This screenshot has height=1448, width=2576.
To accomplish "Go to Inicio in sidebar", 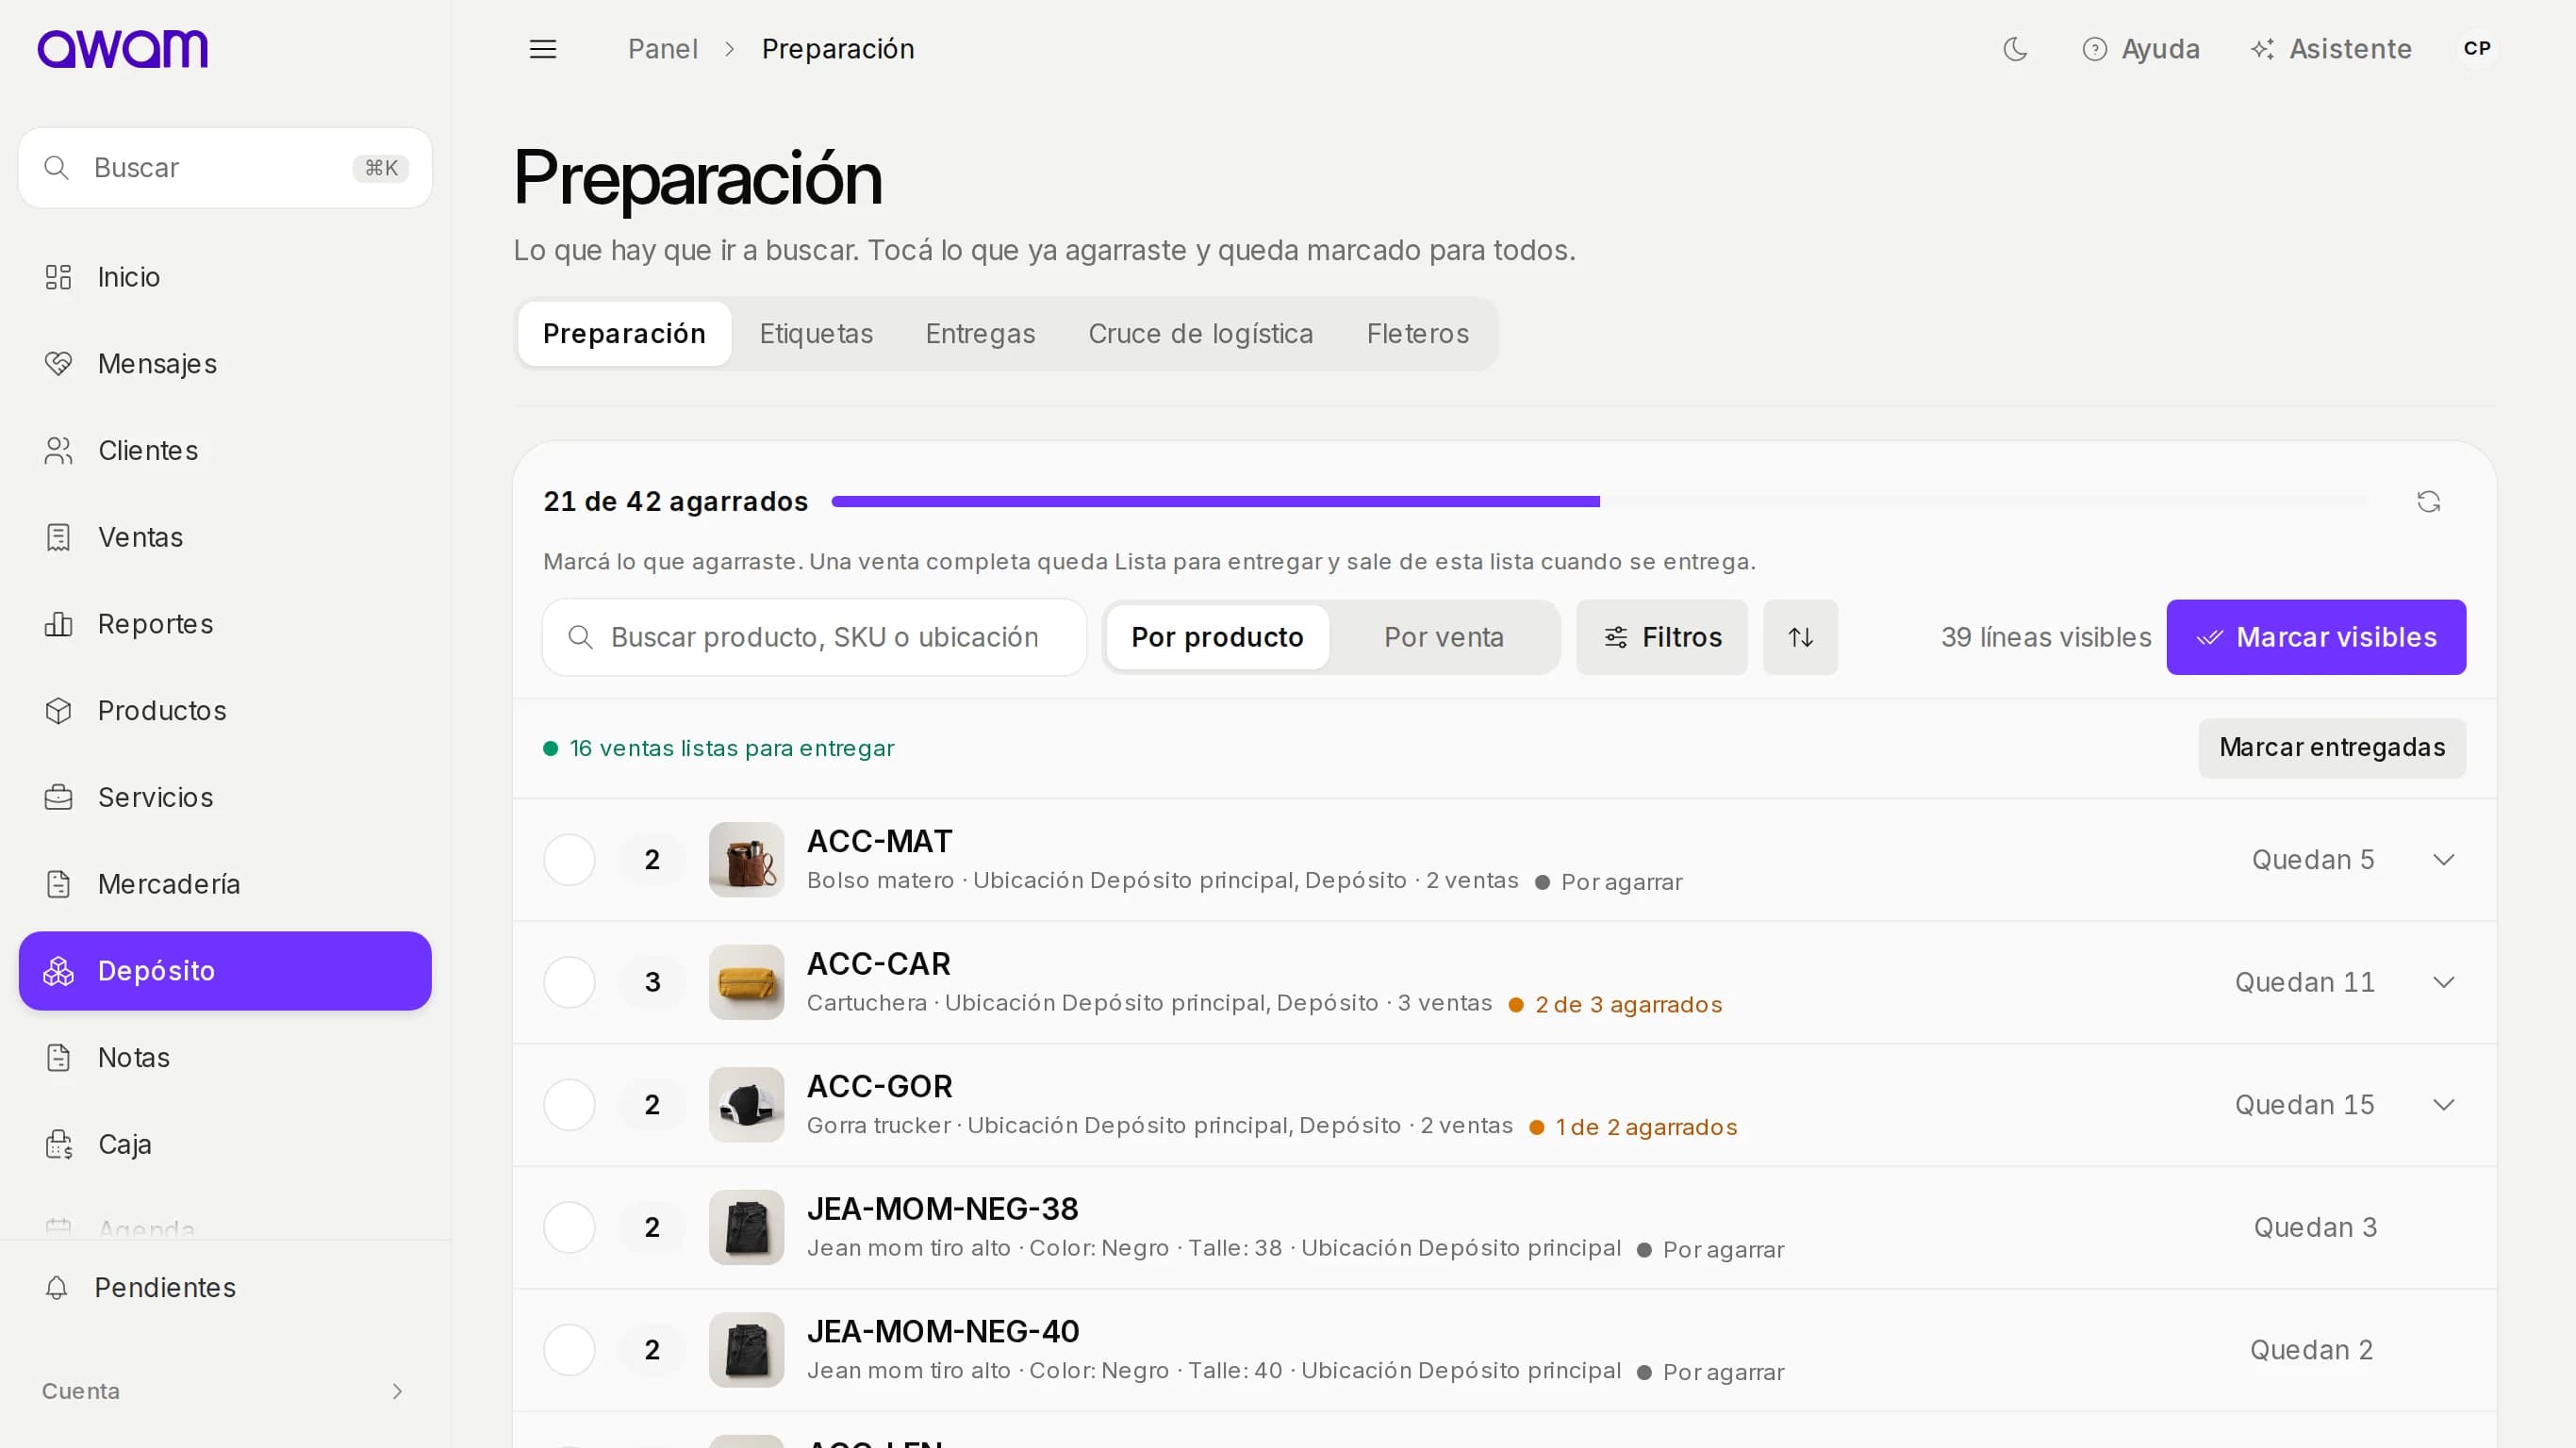I will click(225, 277).
